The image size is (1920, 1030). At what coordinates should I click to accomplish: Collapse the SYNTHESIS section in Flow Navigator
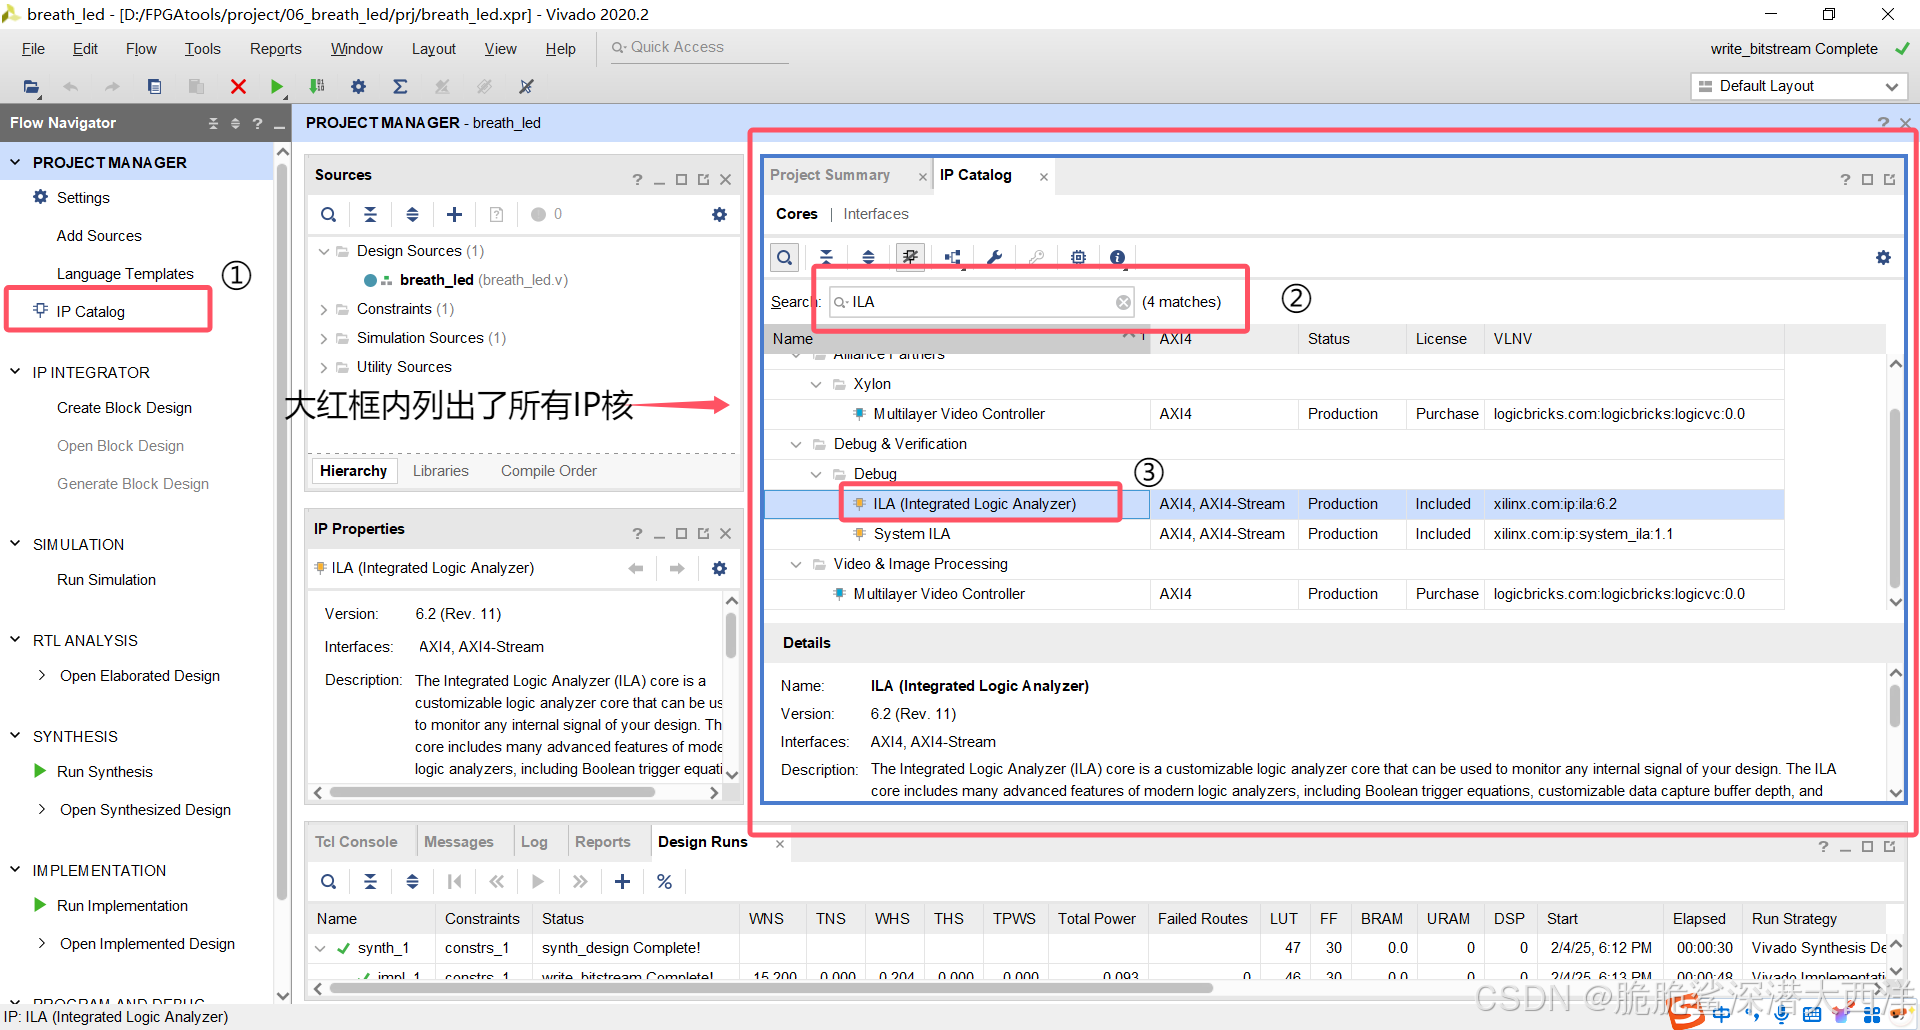pos(15,736)
